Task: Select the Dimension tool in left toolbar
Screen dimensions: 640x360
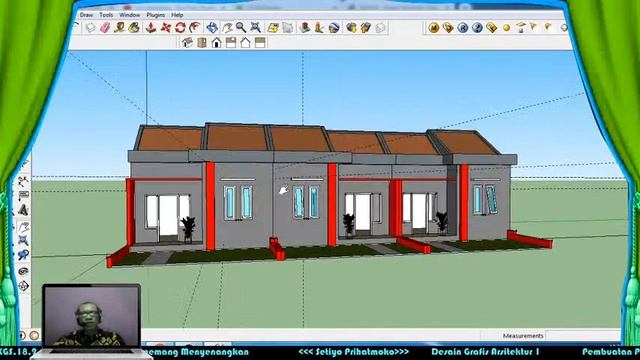Action: coord(23,181)
